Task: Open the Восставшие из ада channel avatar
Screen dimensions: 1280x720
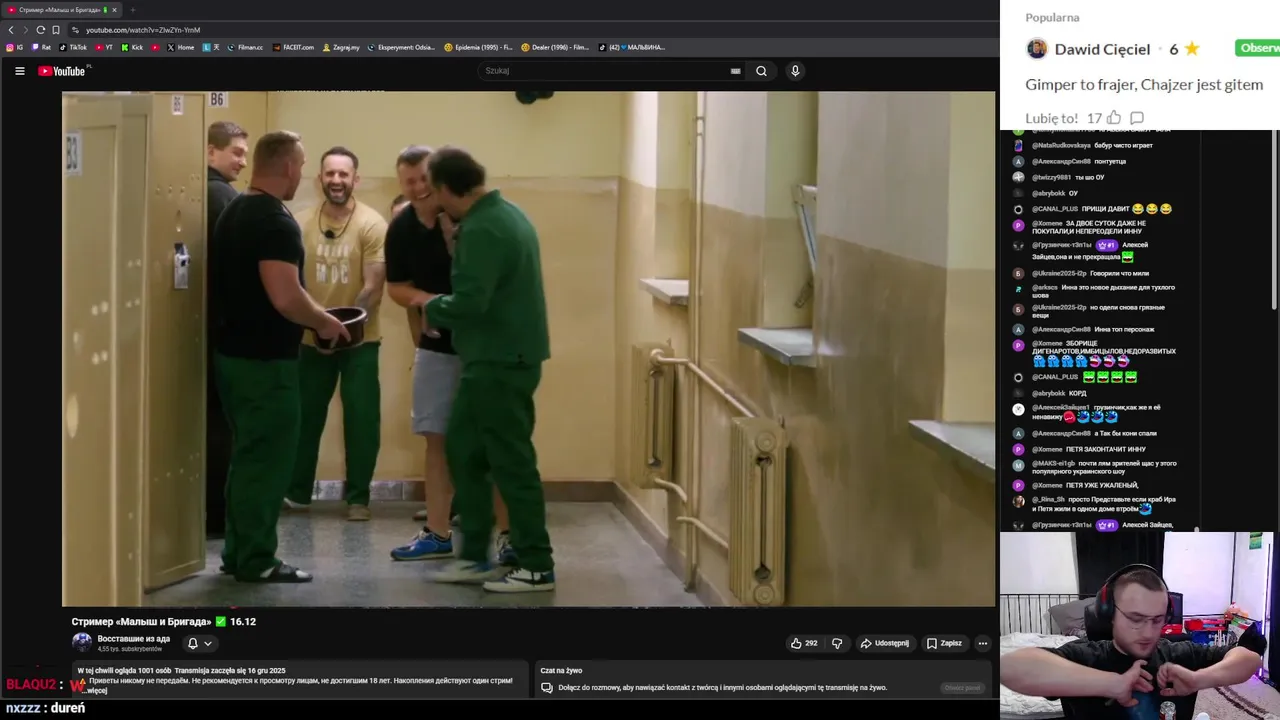Action: tap(82, 643)
